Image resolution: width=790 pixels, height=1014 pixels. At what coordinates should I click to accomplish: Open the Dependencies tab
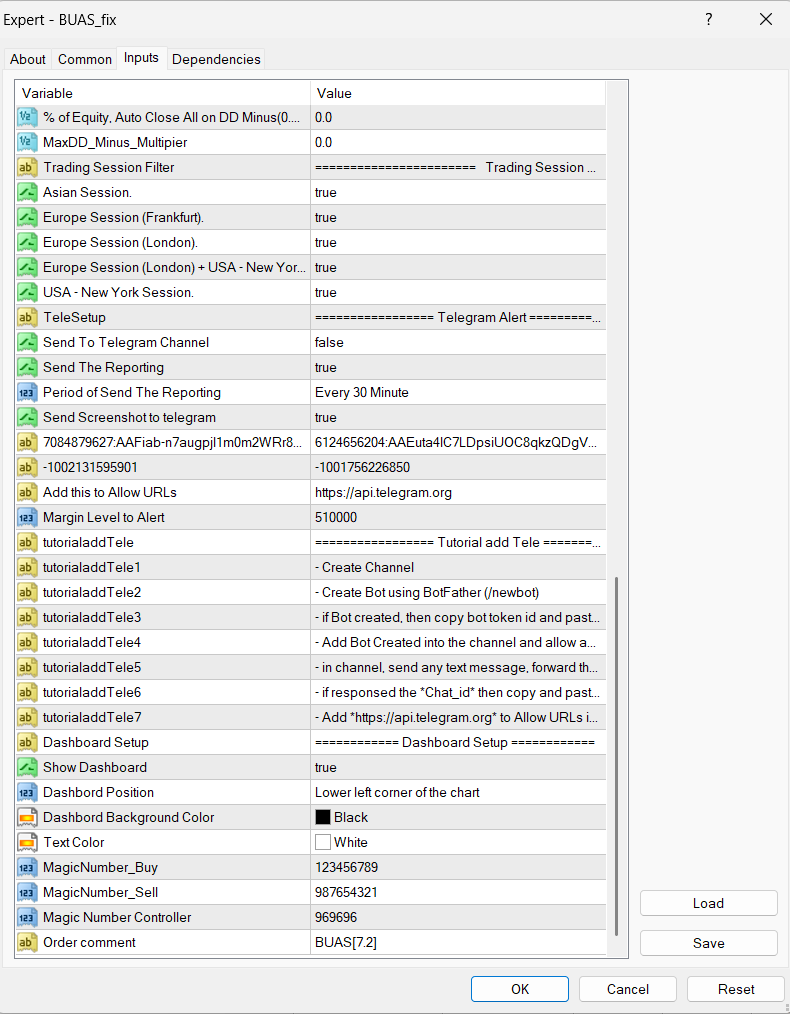(216, 59)
